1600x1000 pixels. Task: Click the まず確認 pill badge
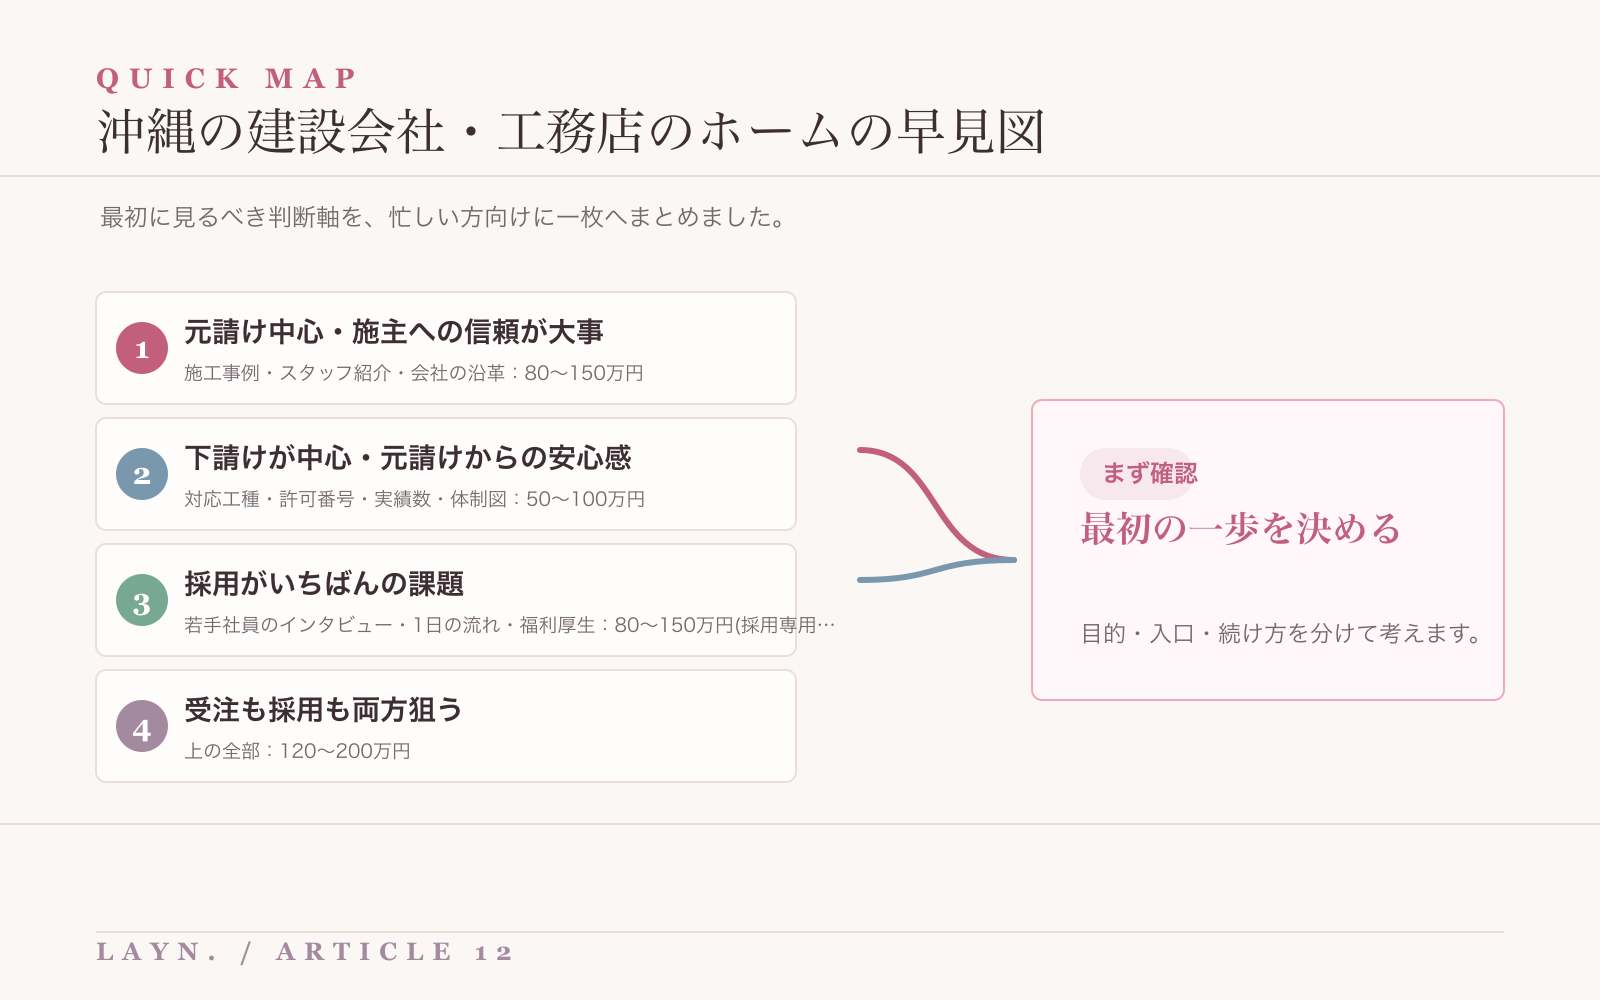pyautogui.click(x=1138, y=474)
